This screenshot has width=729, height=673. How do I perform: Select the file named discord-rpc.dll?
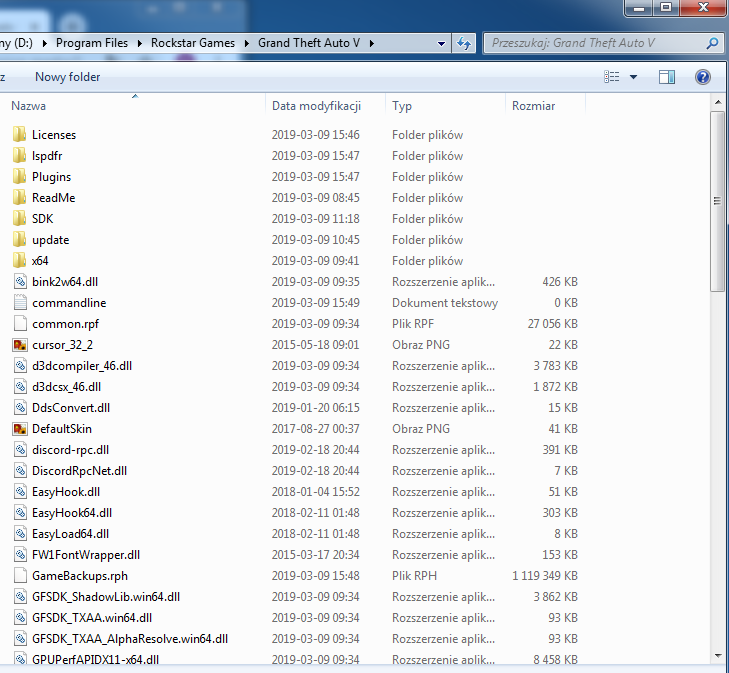70,449
